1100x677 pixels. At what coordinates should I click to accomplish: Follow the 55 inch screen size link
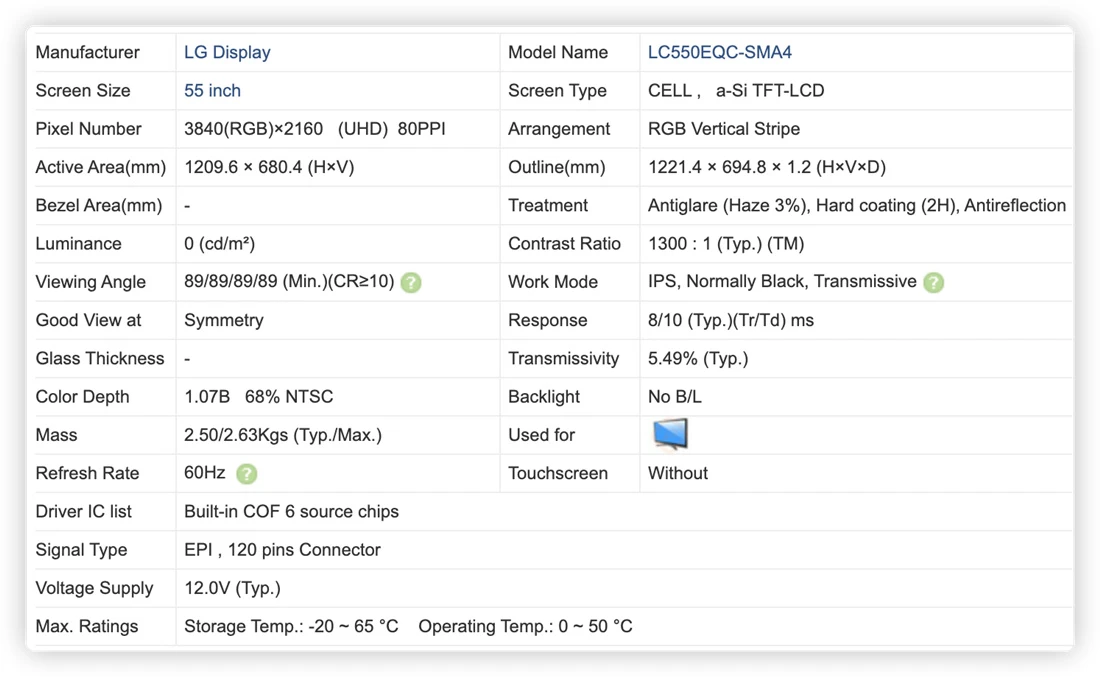pyautogui.click(x=213, y=91)
